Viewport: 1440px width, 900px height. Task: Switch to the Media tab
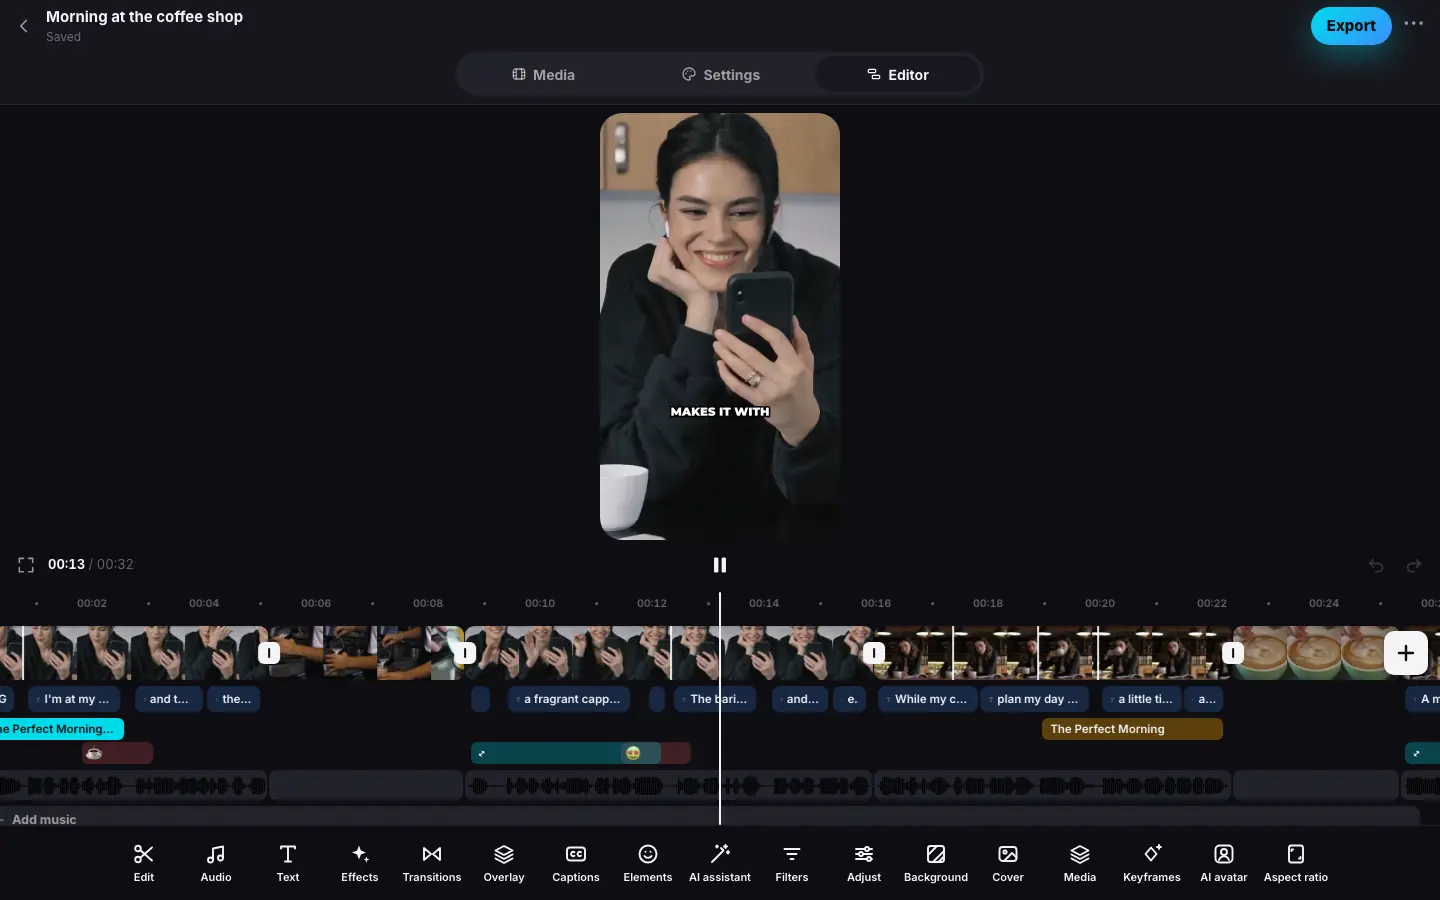point(543,75)
